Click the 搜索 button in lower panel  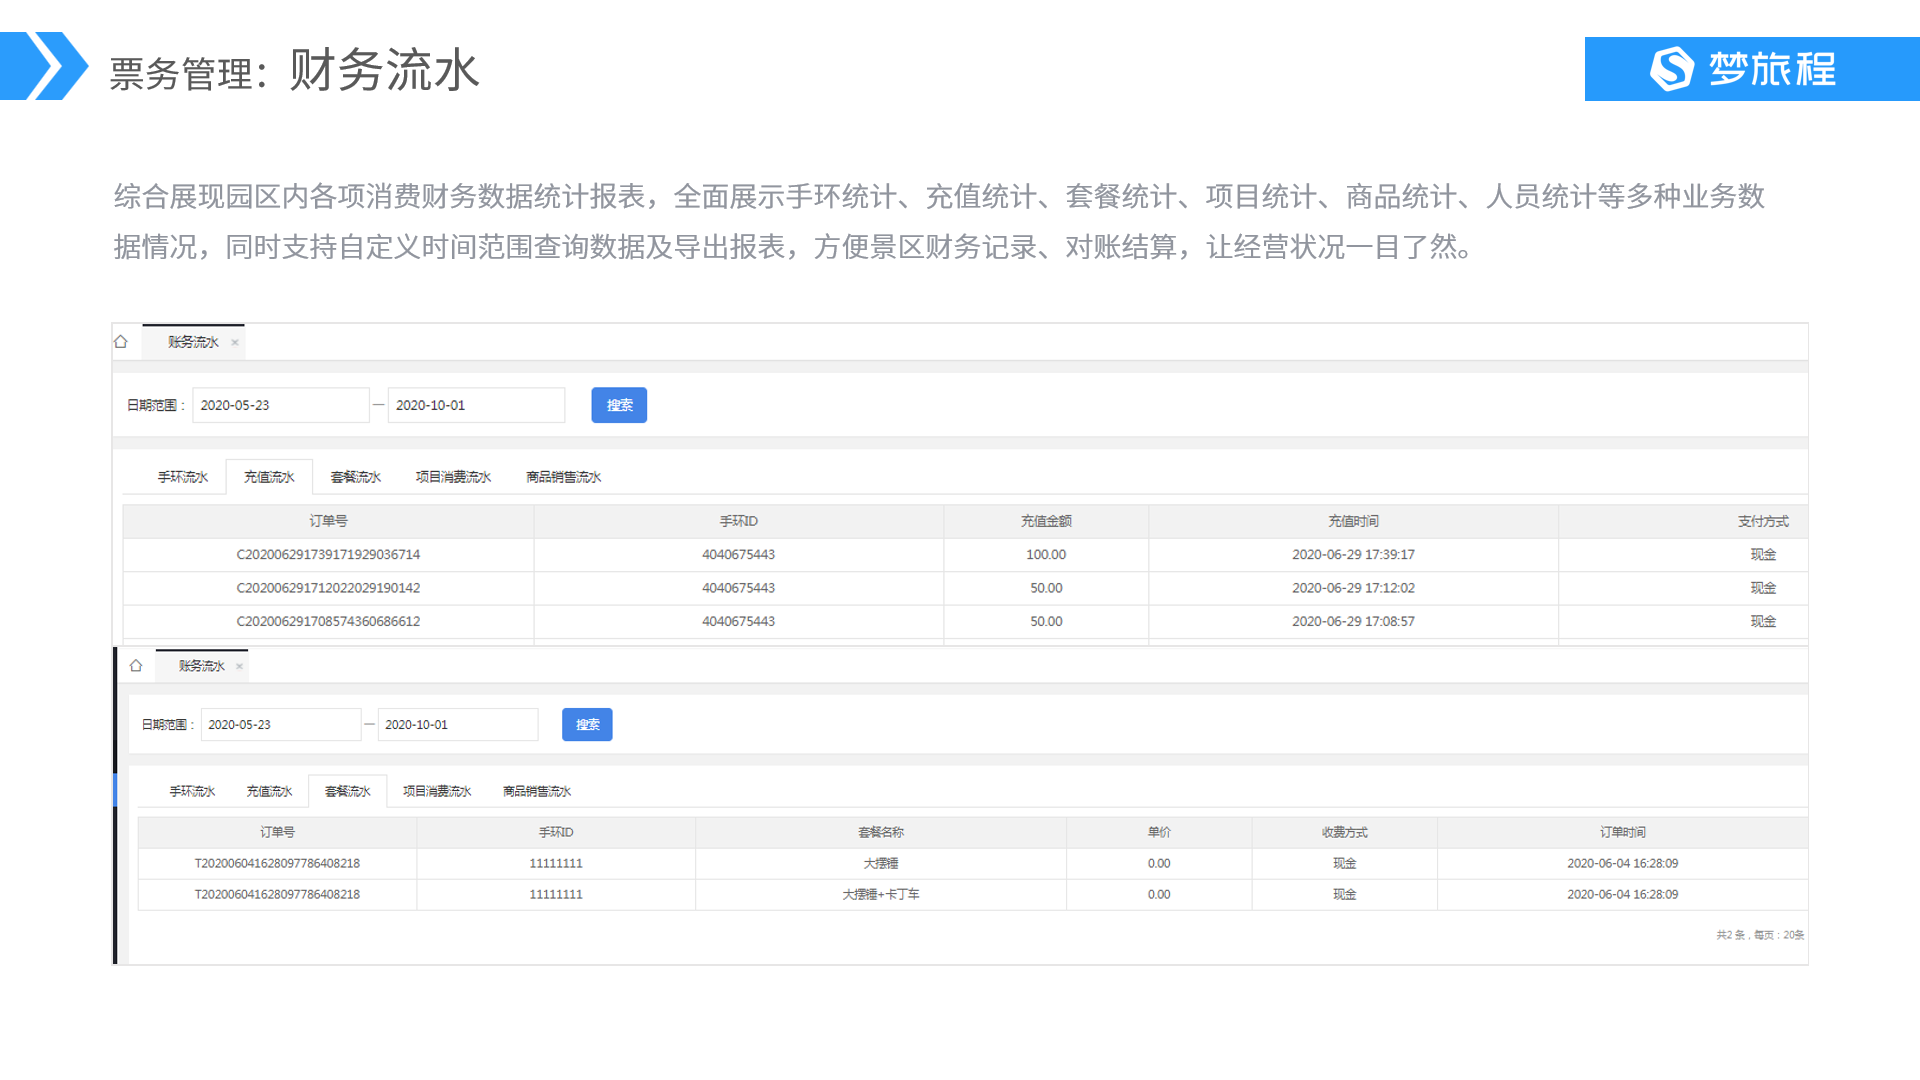click(587, 725)
